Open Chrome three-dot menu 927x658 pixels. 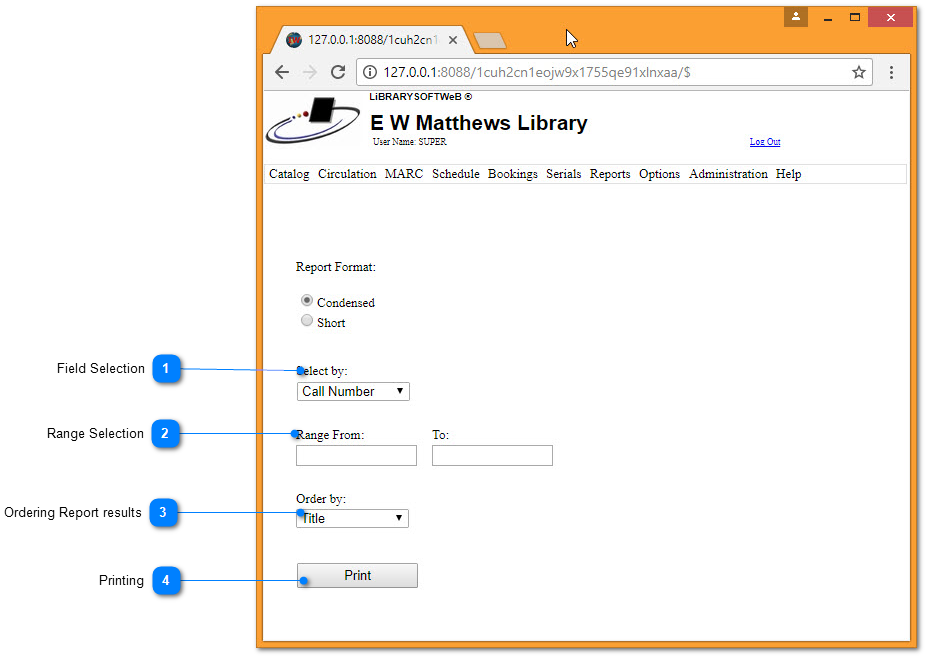tap(891, 72)
